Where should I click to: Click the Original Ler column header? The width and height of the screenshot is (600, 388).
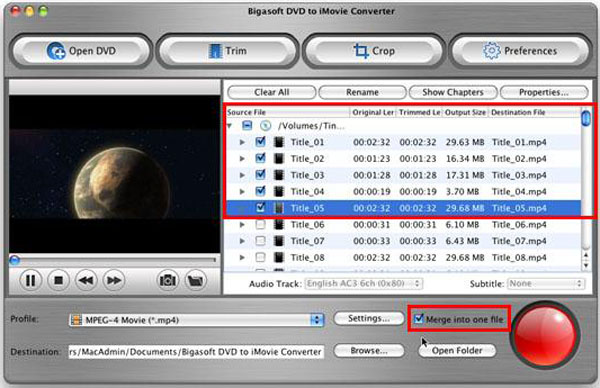373,112
